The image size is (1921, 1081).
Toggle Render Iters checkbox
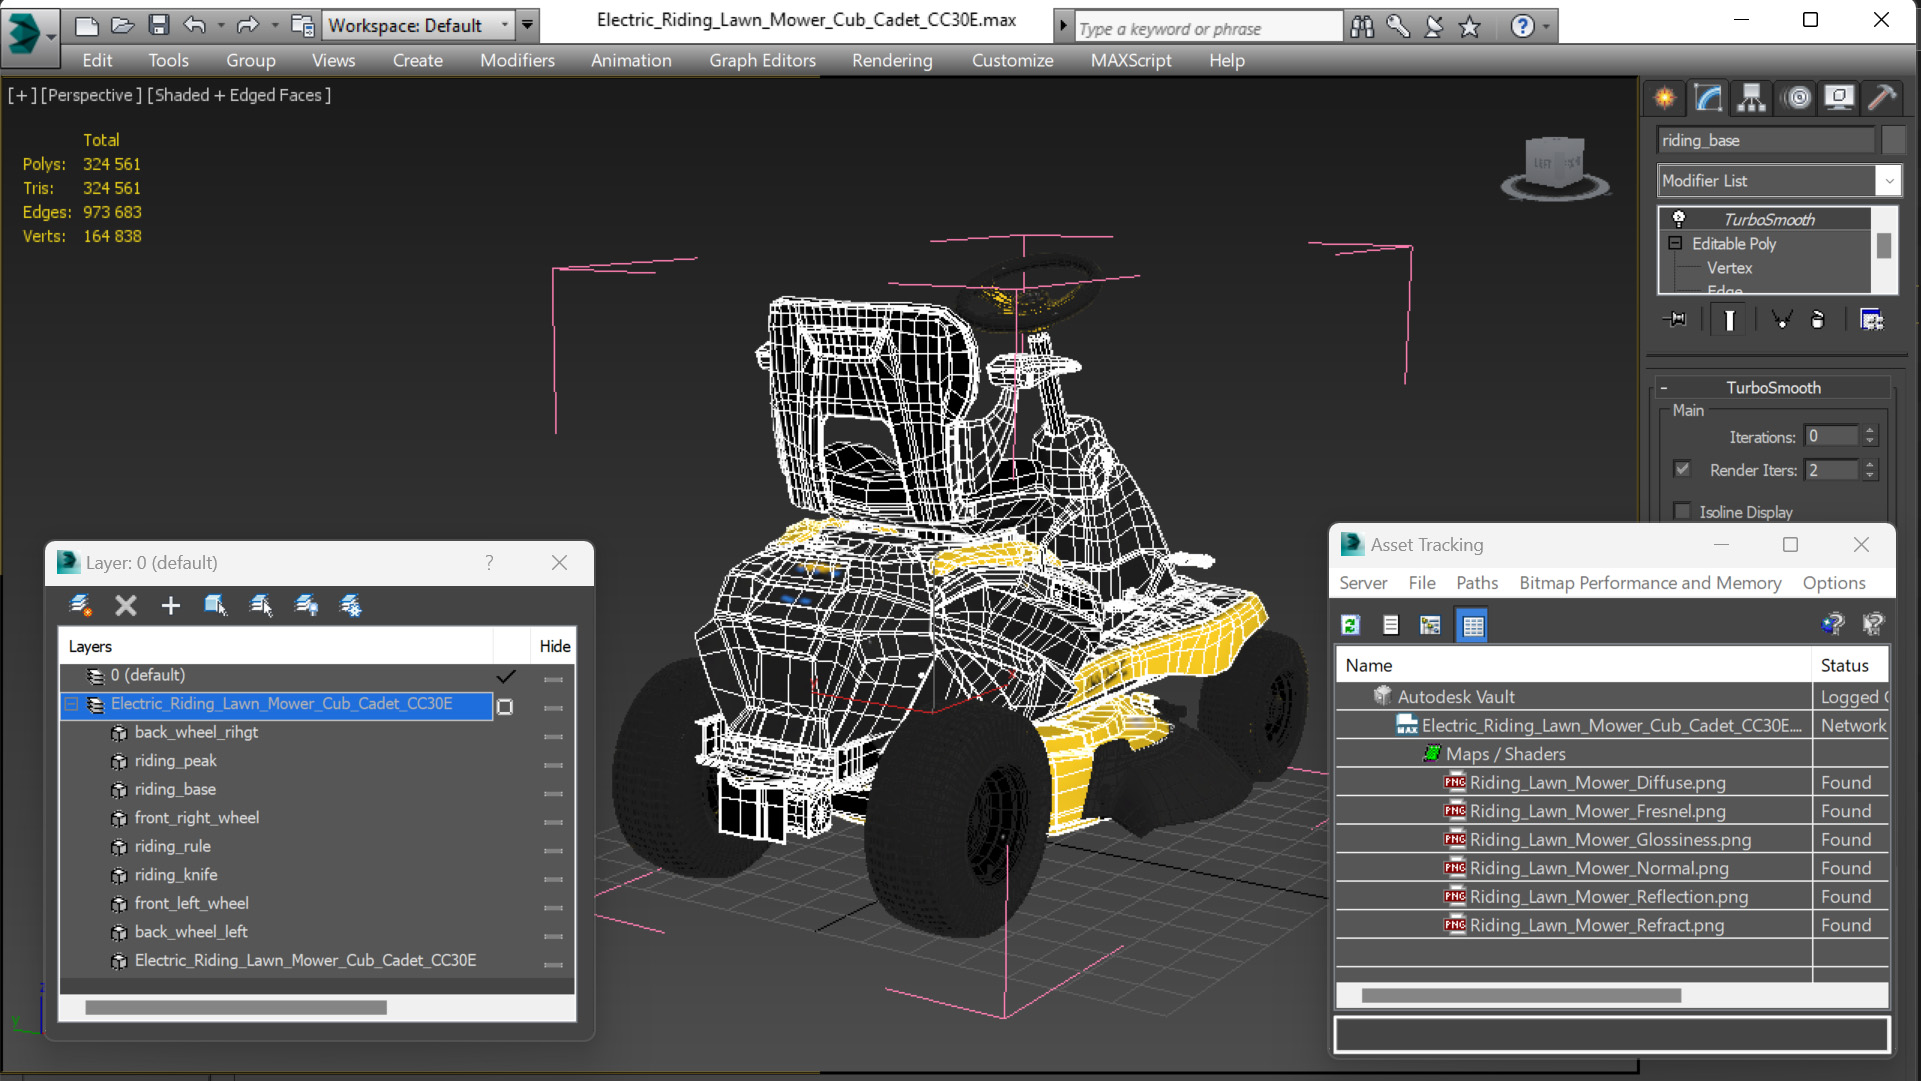pyautogui.click(x=1682, y=469)
